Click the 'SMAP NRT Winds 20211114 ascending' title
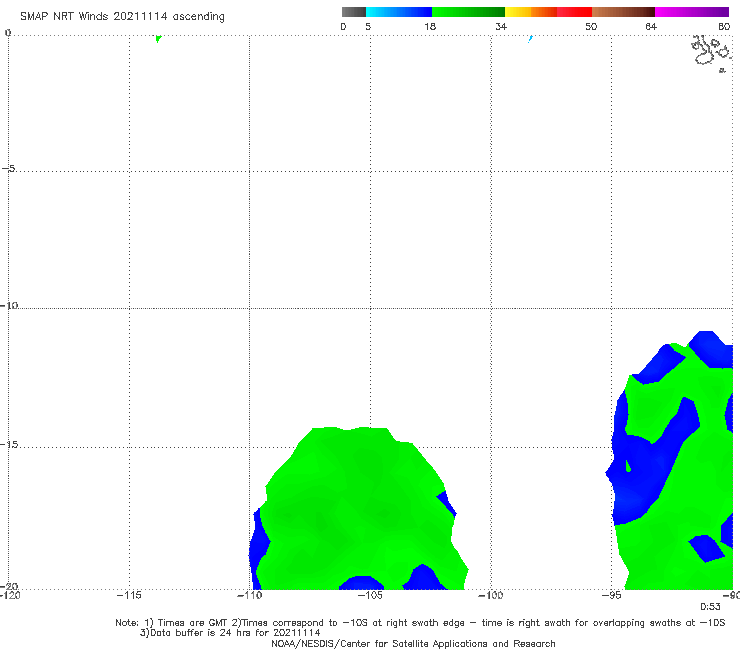740x650 pixels. (122, 17)
